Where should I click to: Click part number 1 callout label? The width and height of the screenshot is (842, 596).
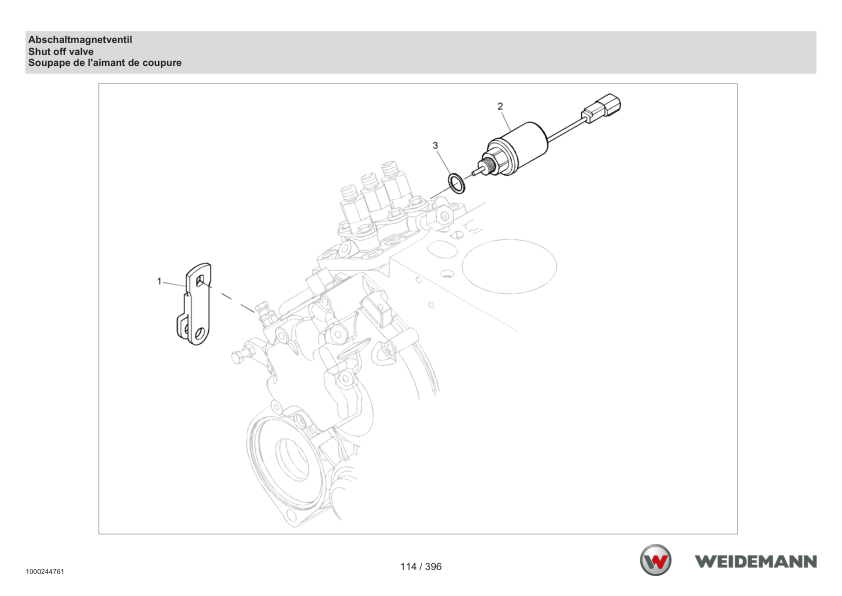(x=159, y=281)
